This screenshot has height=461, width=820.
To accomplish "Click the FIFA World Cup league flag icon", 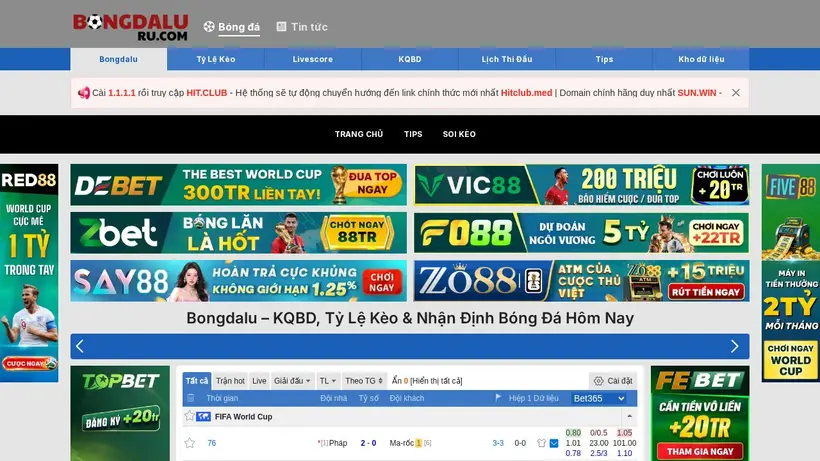I will pyautogui.click(x=203, y=417).
